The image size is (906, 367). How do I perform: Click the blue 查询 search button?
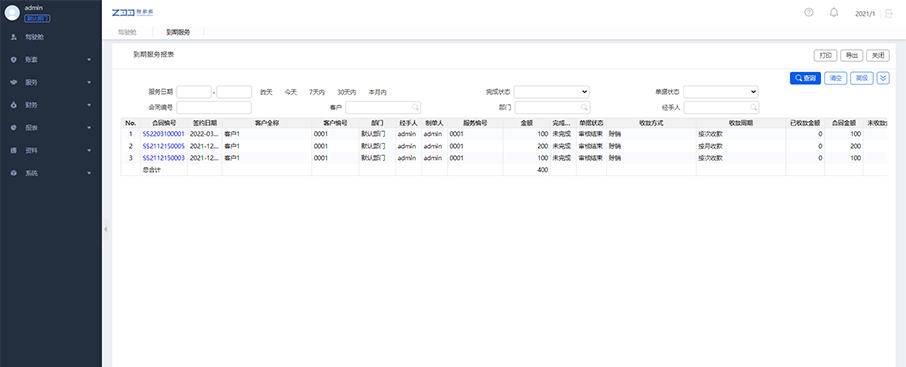point(805,78)
